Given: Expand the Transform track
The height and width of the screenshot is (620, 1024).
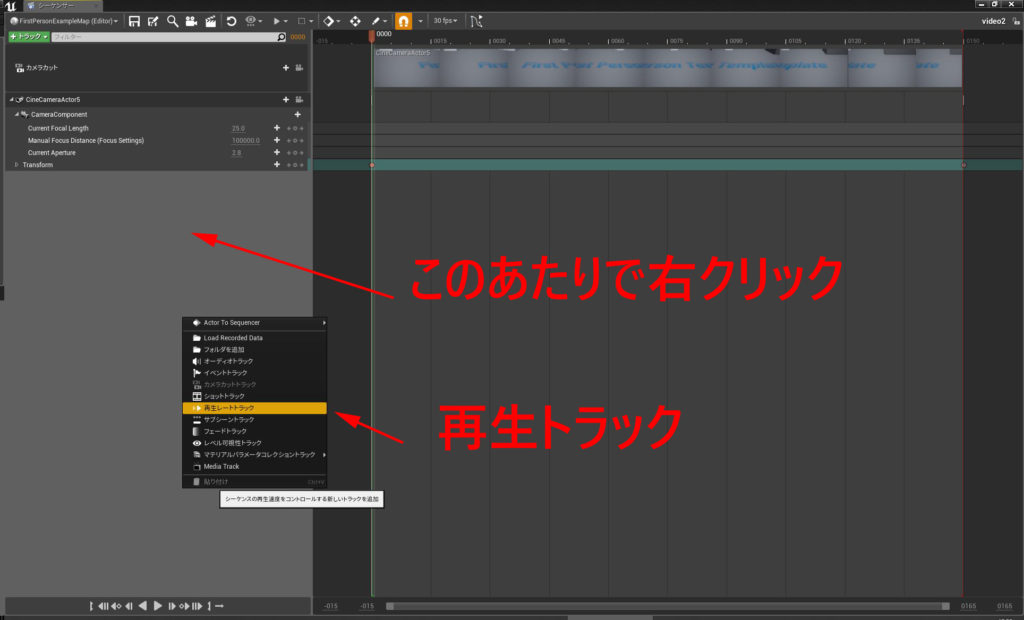Looking at the screenshot, I should pos(16,165).
